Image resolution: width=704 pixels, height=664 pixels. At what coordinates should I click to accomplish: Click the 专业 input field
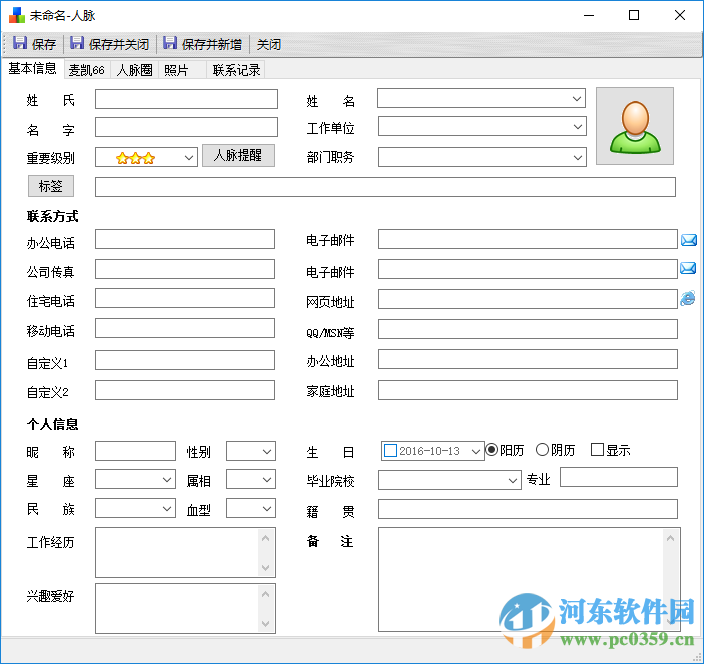point(619,477)
